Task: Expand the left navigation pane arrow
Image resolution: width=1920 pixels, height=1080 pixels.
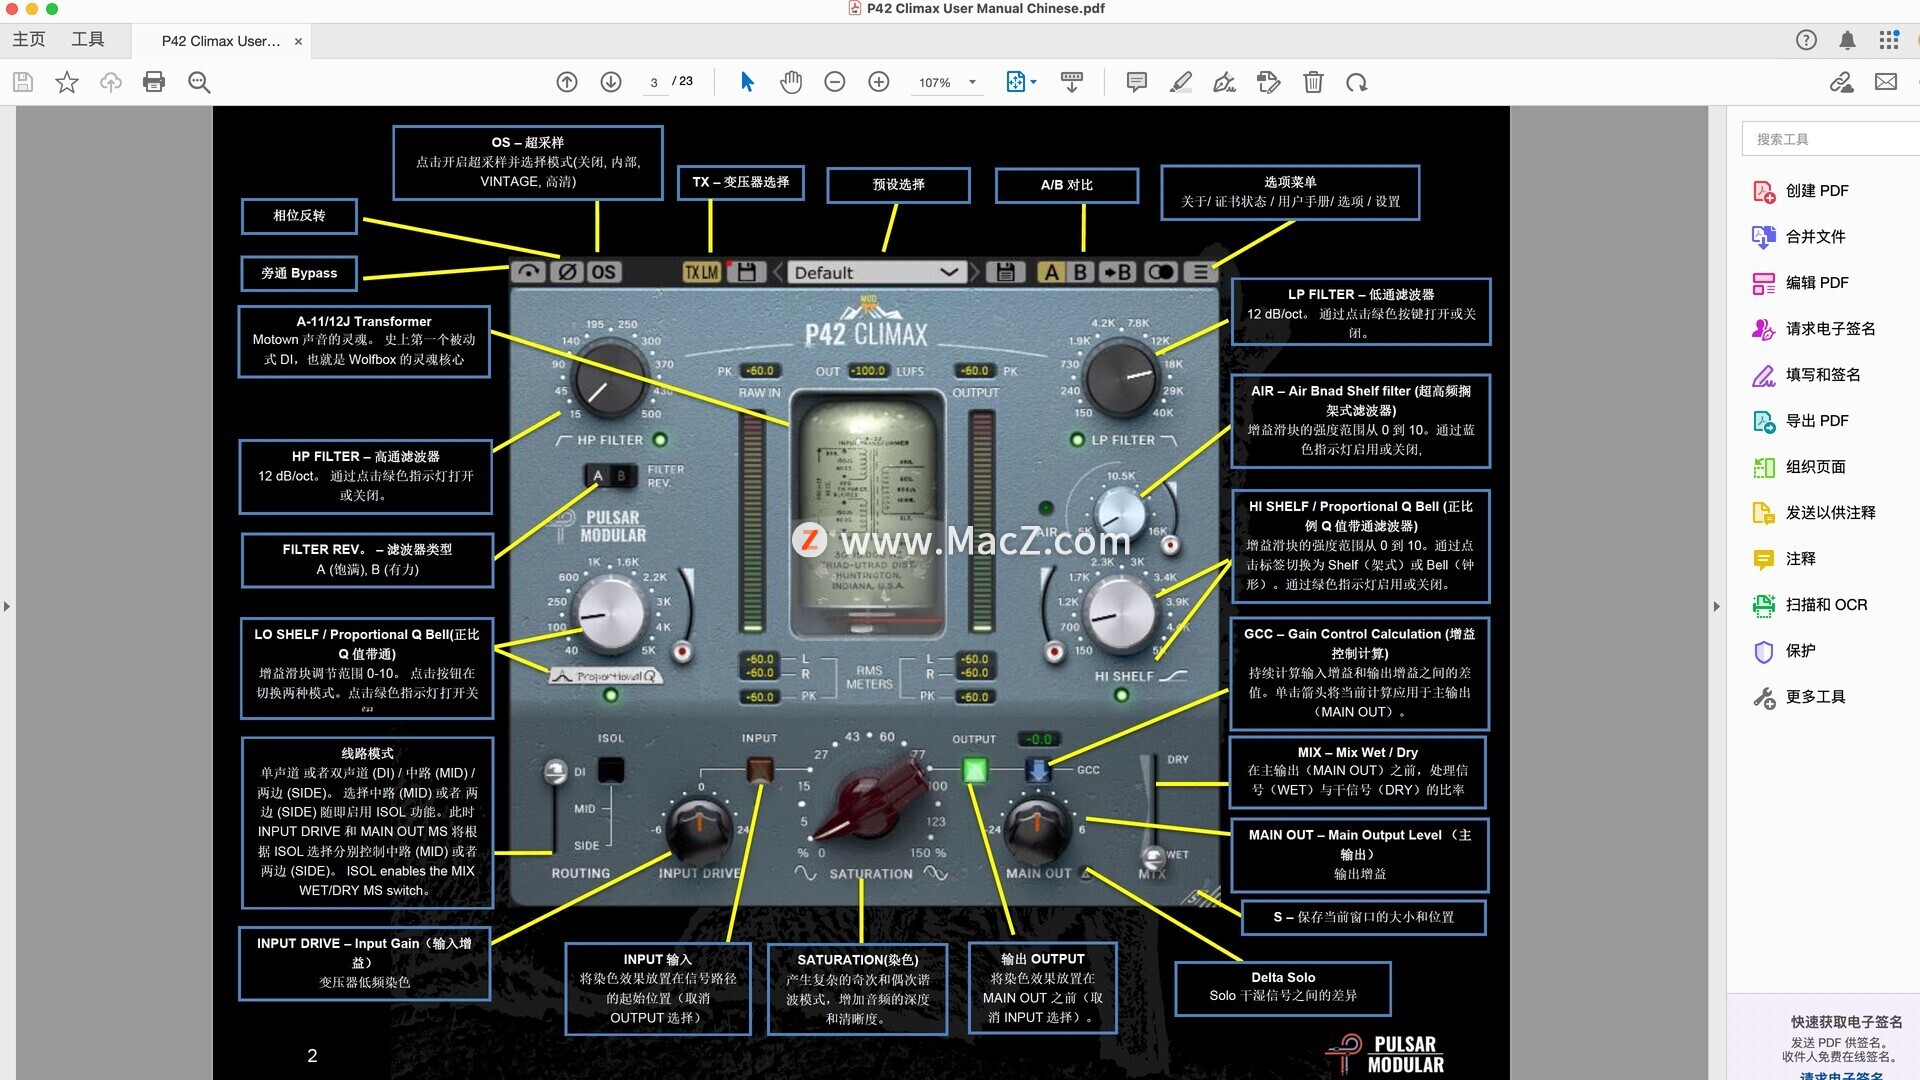Action: (x=7, y=606)
